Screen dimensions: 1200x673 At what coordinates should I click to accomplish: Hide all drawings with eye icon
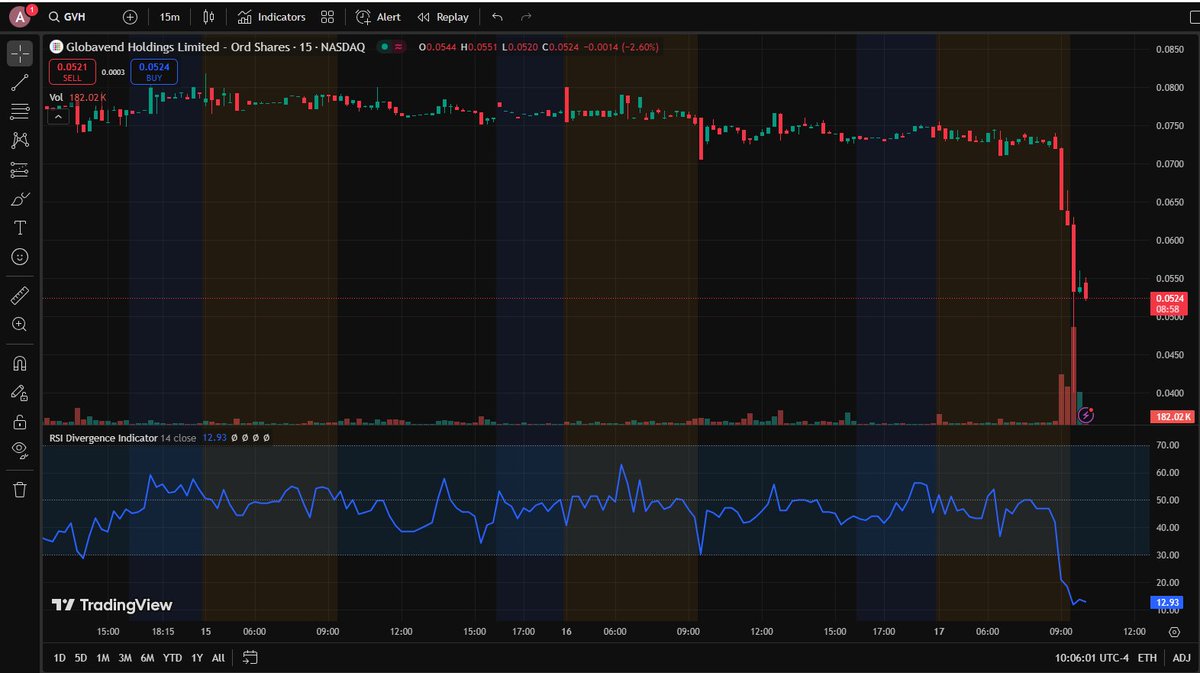pos(20,450)
